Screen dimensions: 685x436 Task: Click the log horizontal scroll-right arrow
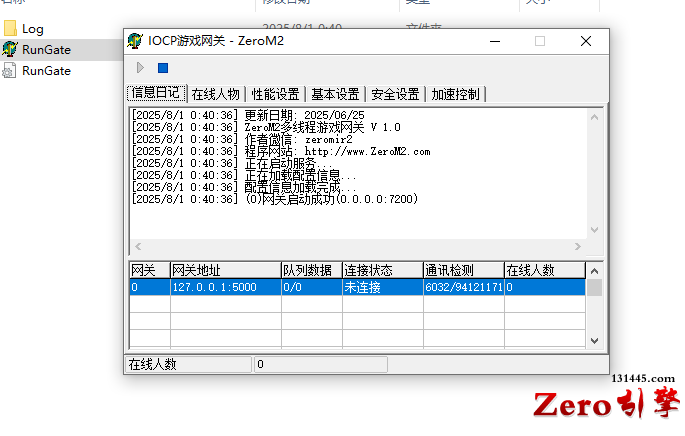pyautogui.click(x=578, y=246)
